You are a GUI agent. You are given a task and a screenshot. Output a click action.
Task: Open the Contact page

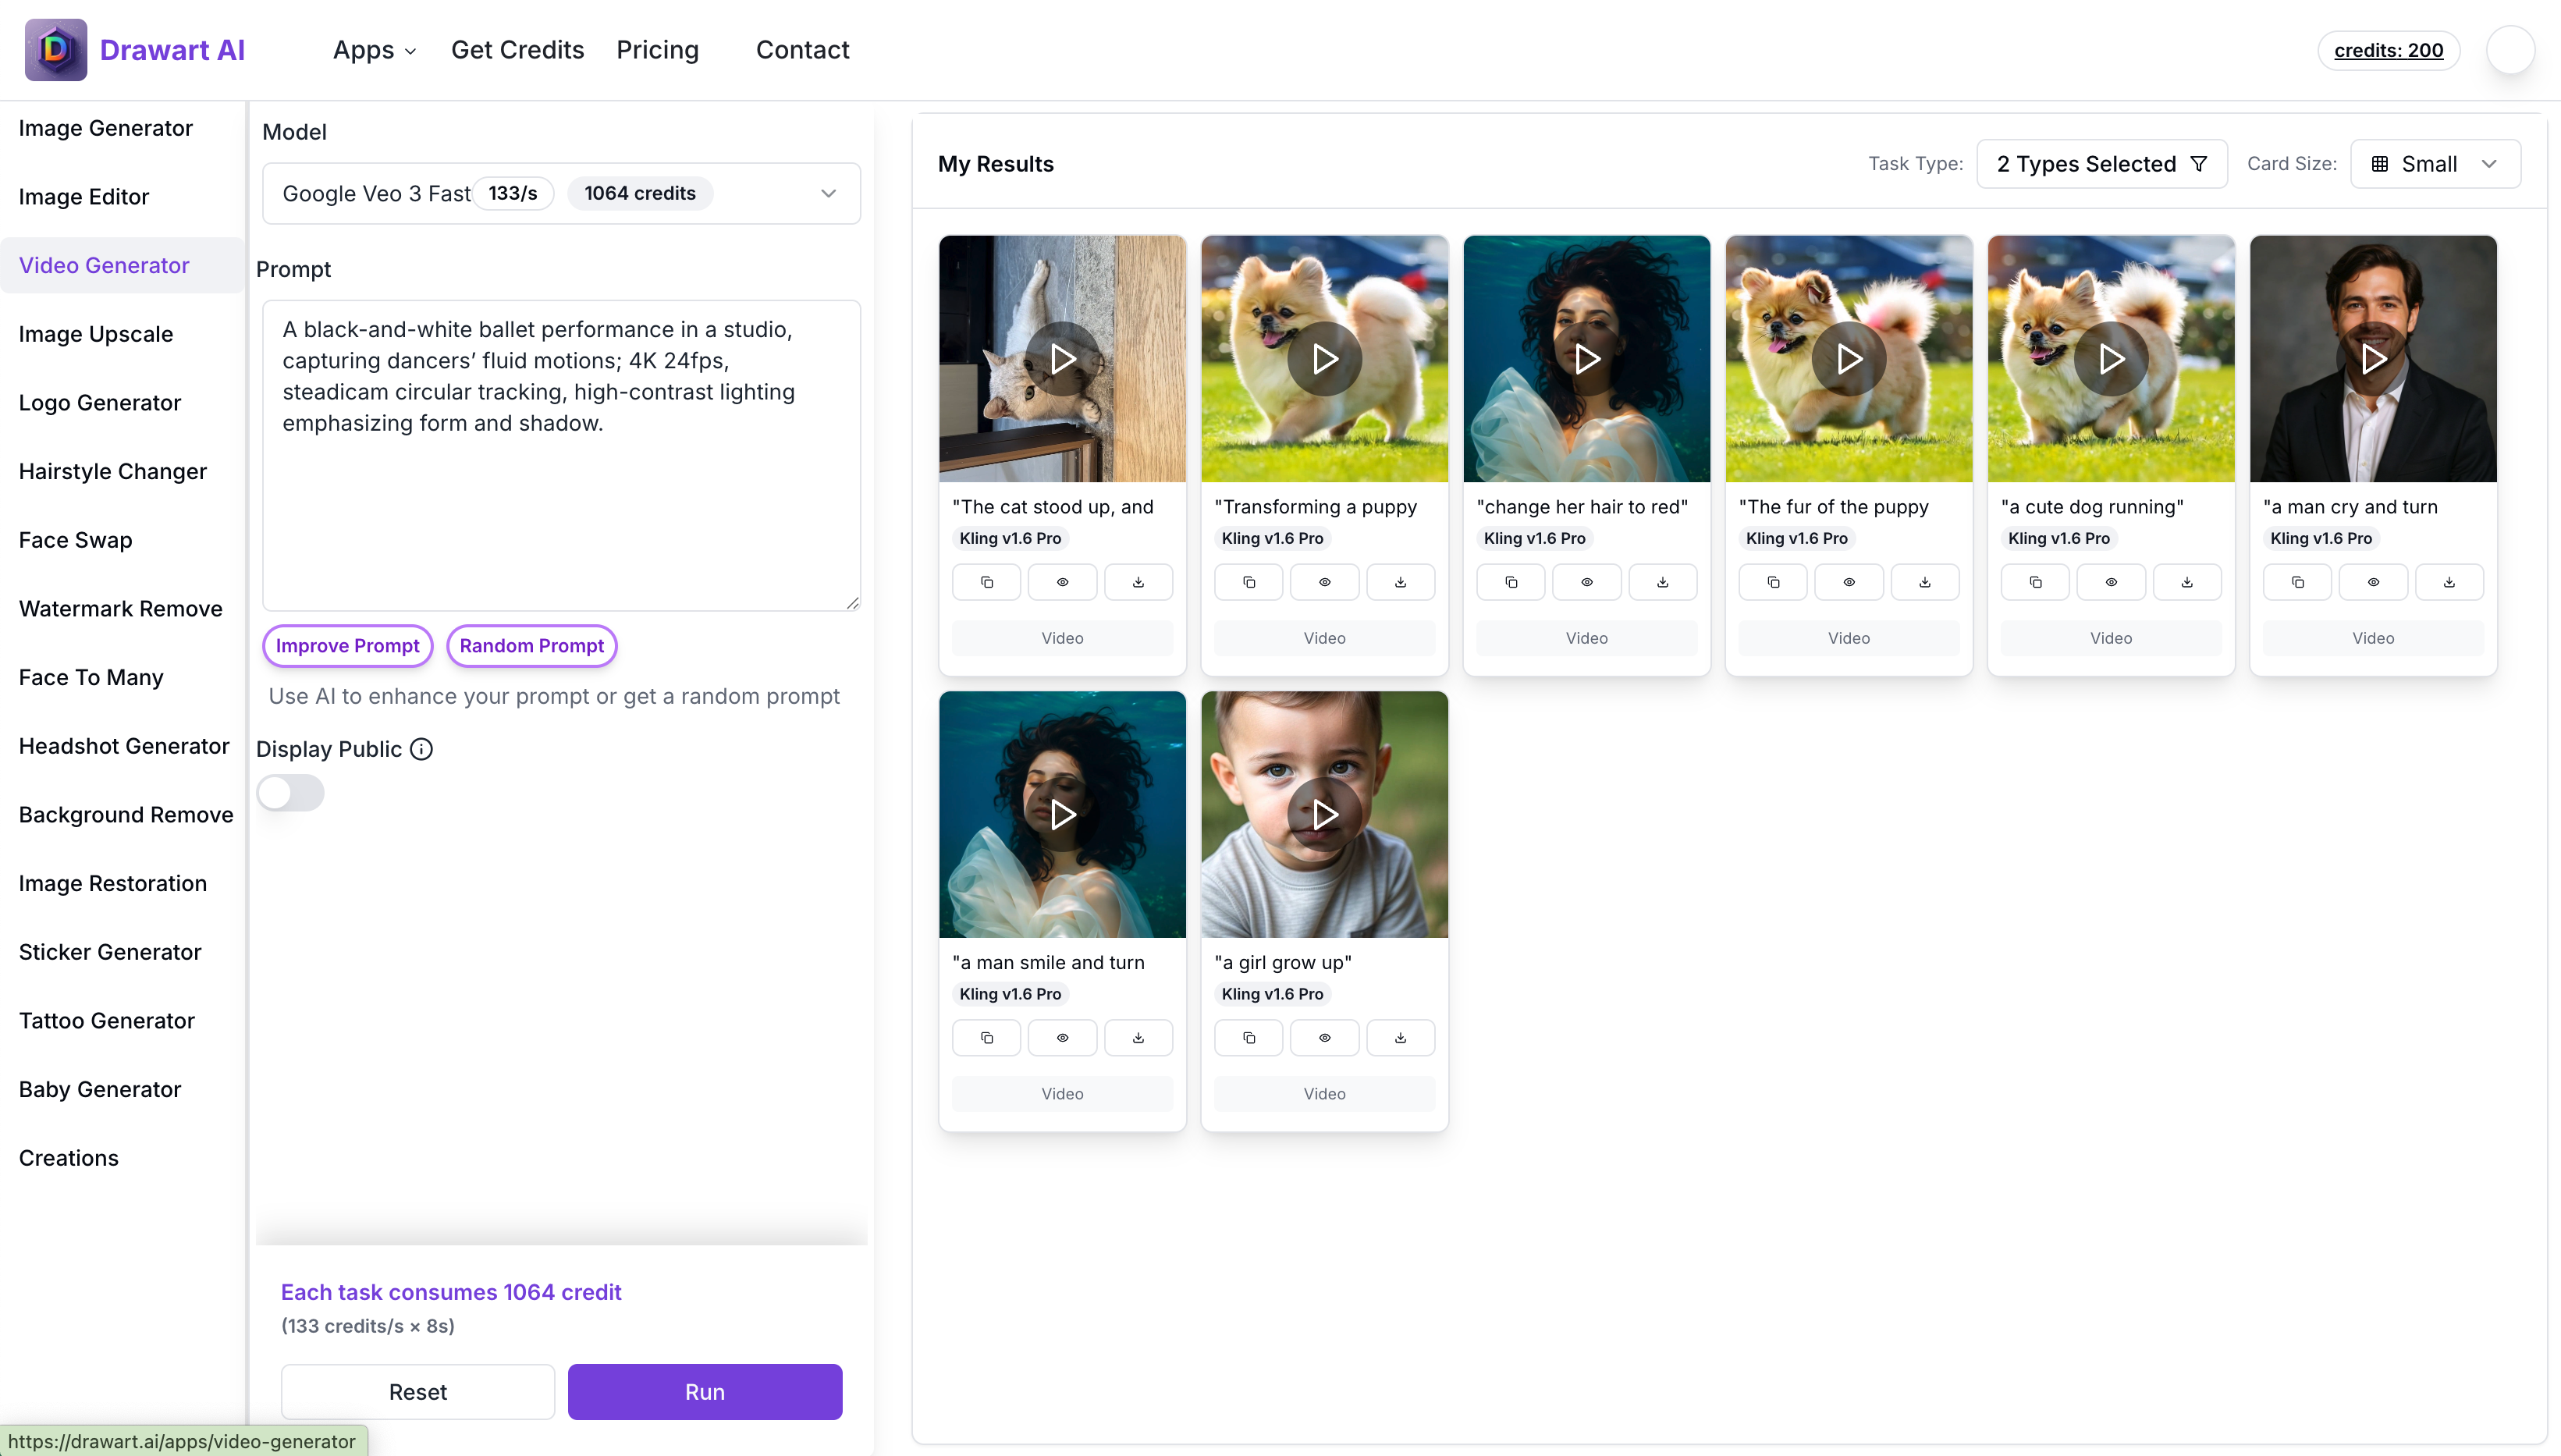[x=802, y=50]
